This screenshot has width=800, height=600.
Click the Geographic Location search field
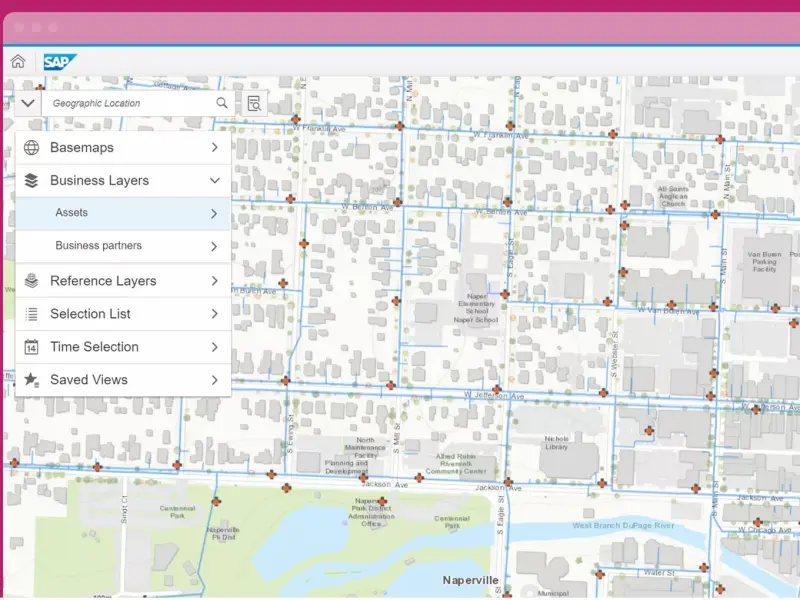pyautogui.click(x=130, y=103)
